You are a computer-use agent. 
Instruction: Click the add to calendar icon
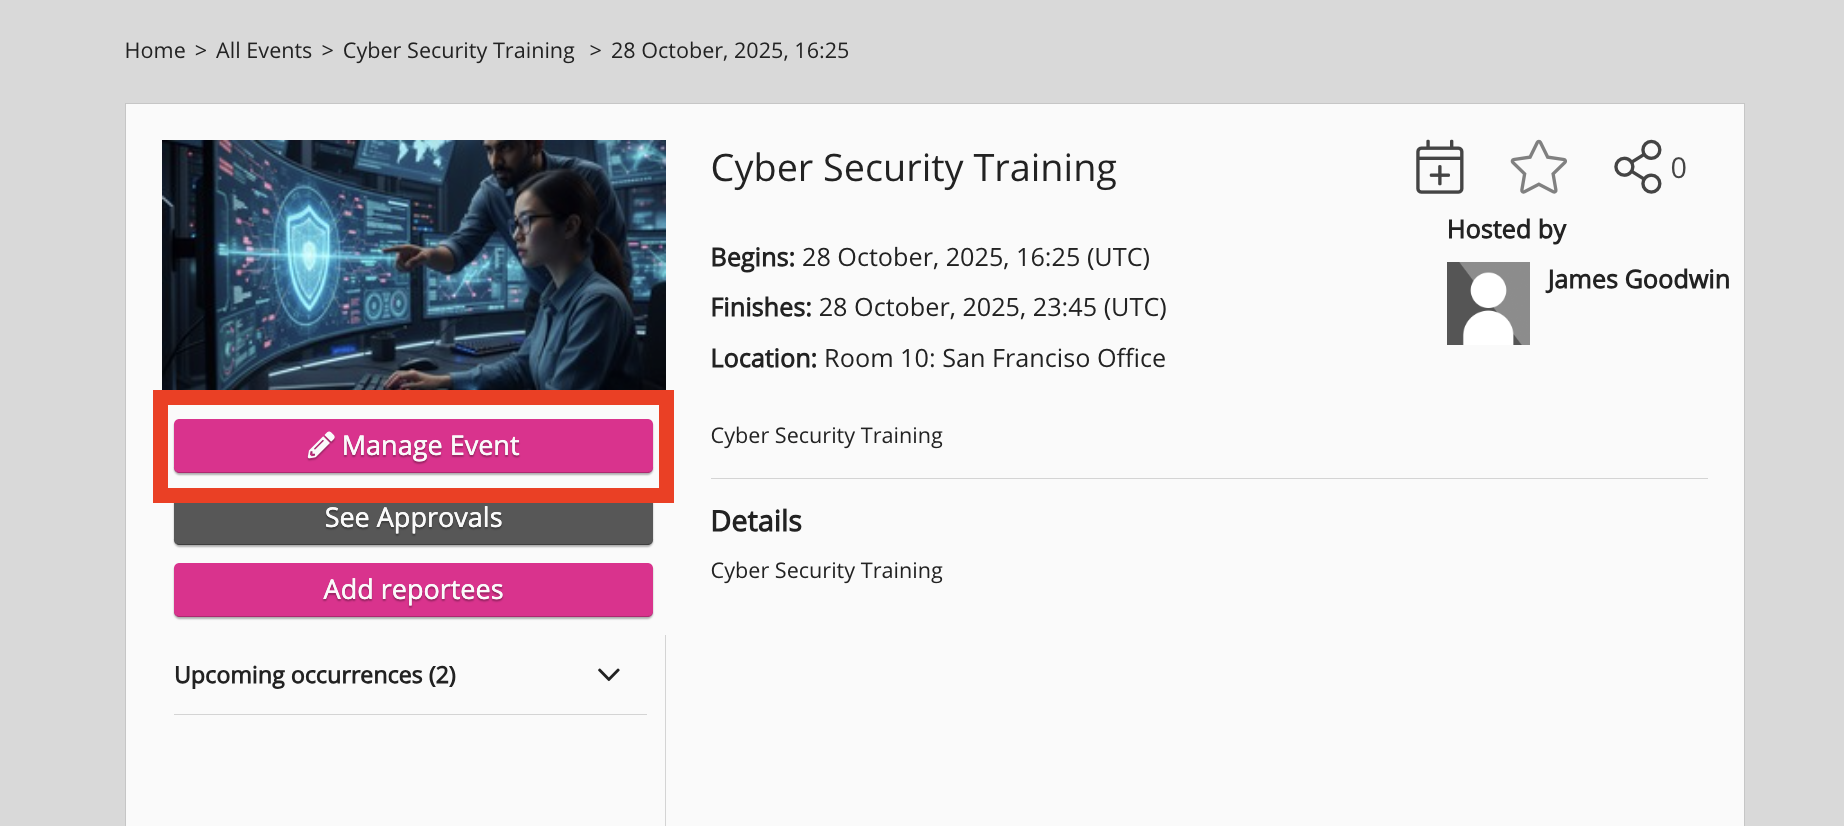1439,167
